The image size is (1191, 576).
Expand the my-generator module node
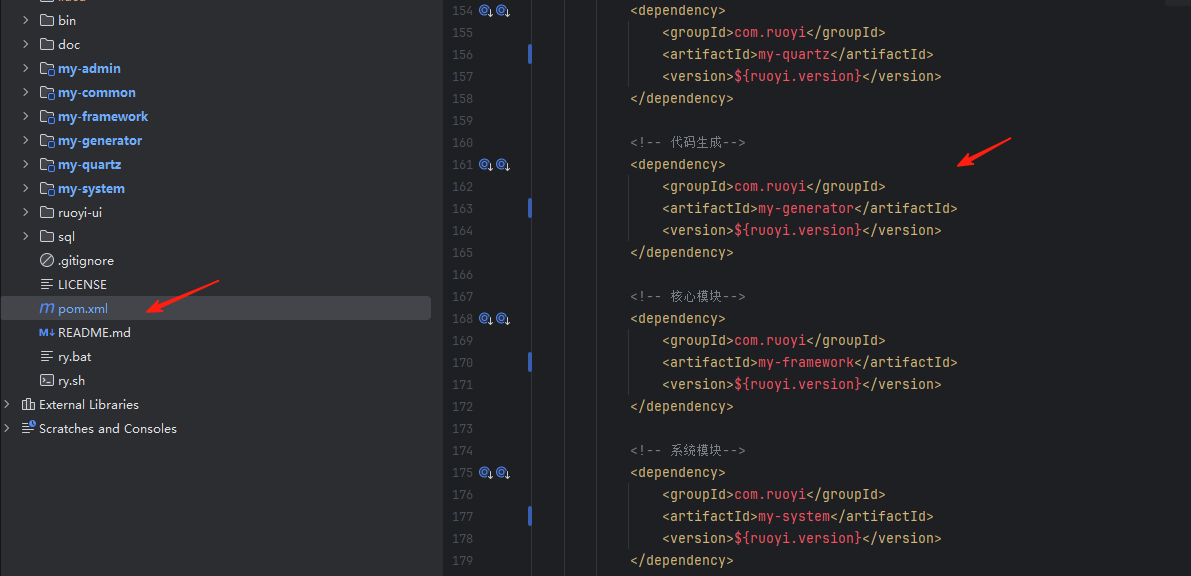coord(26,141)
